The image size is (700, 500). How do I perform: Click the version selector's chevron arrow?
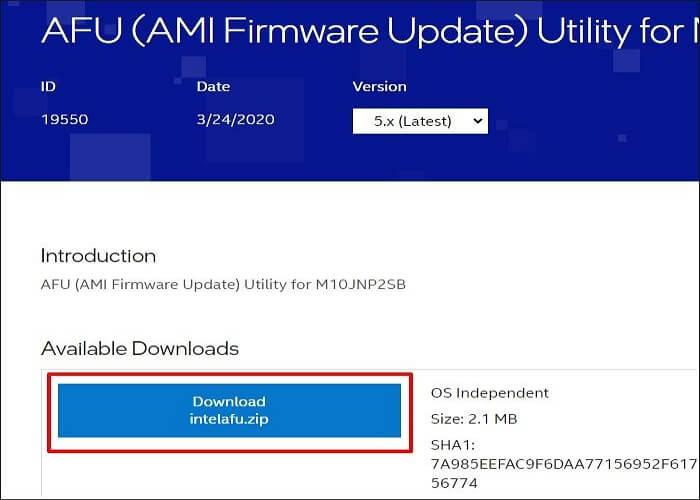[x=477, y=121]
